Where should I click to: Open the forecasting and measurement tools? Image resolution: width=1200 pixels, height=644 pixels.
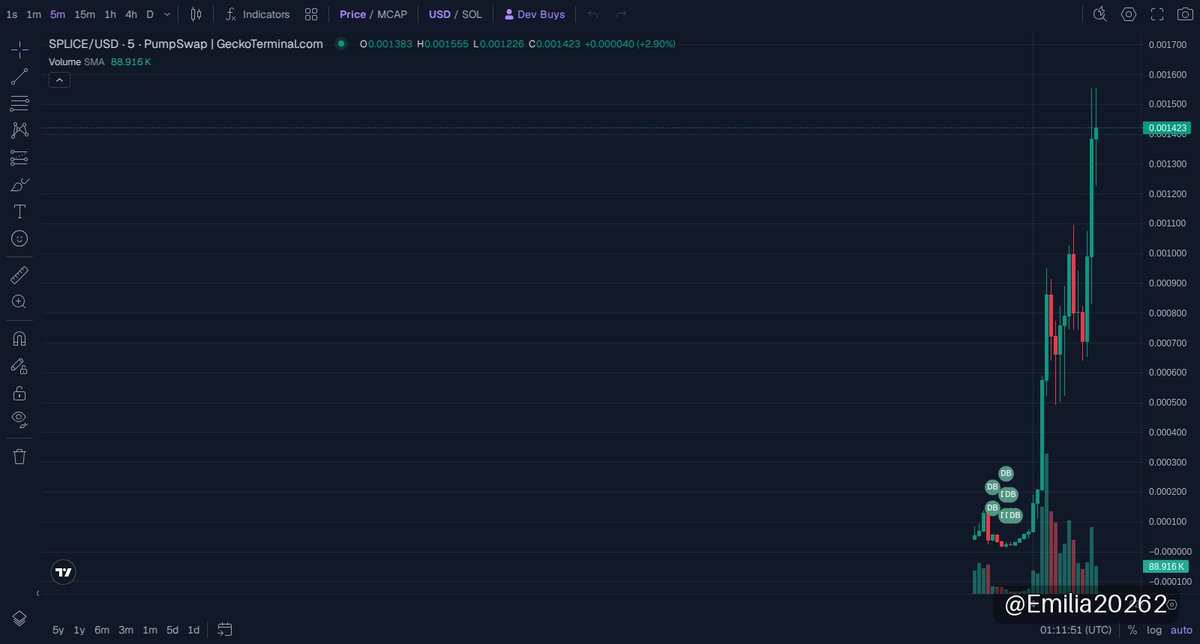pos(19,157)
